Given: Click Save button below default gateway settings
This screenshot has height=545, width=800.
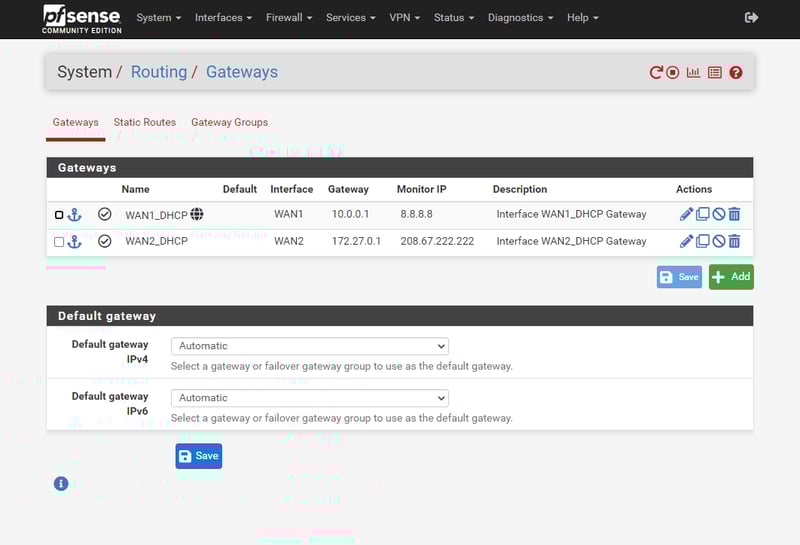Looking at the screenshot, I should click(x=198, y=456).
